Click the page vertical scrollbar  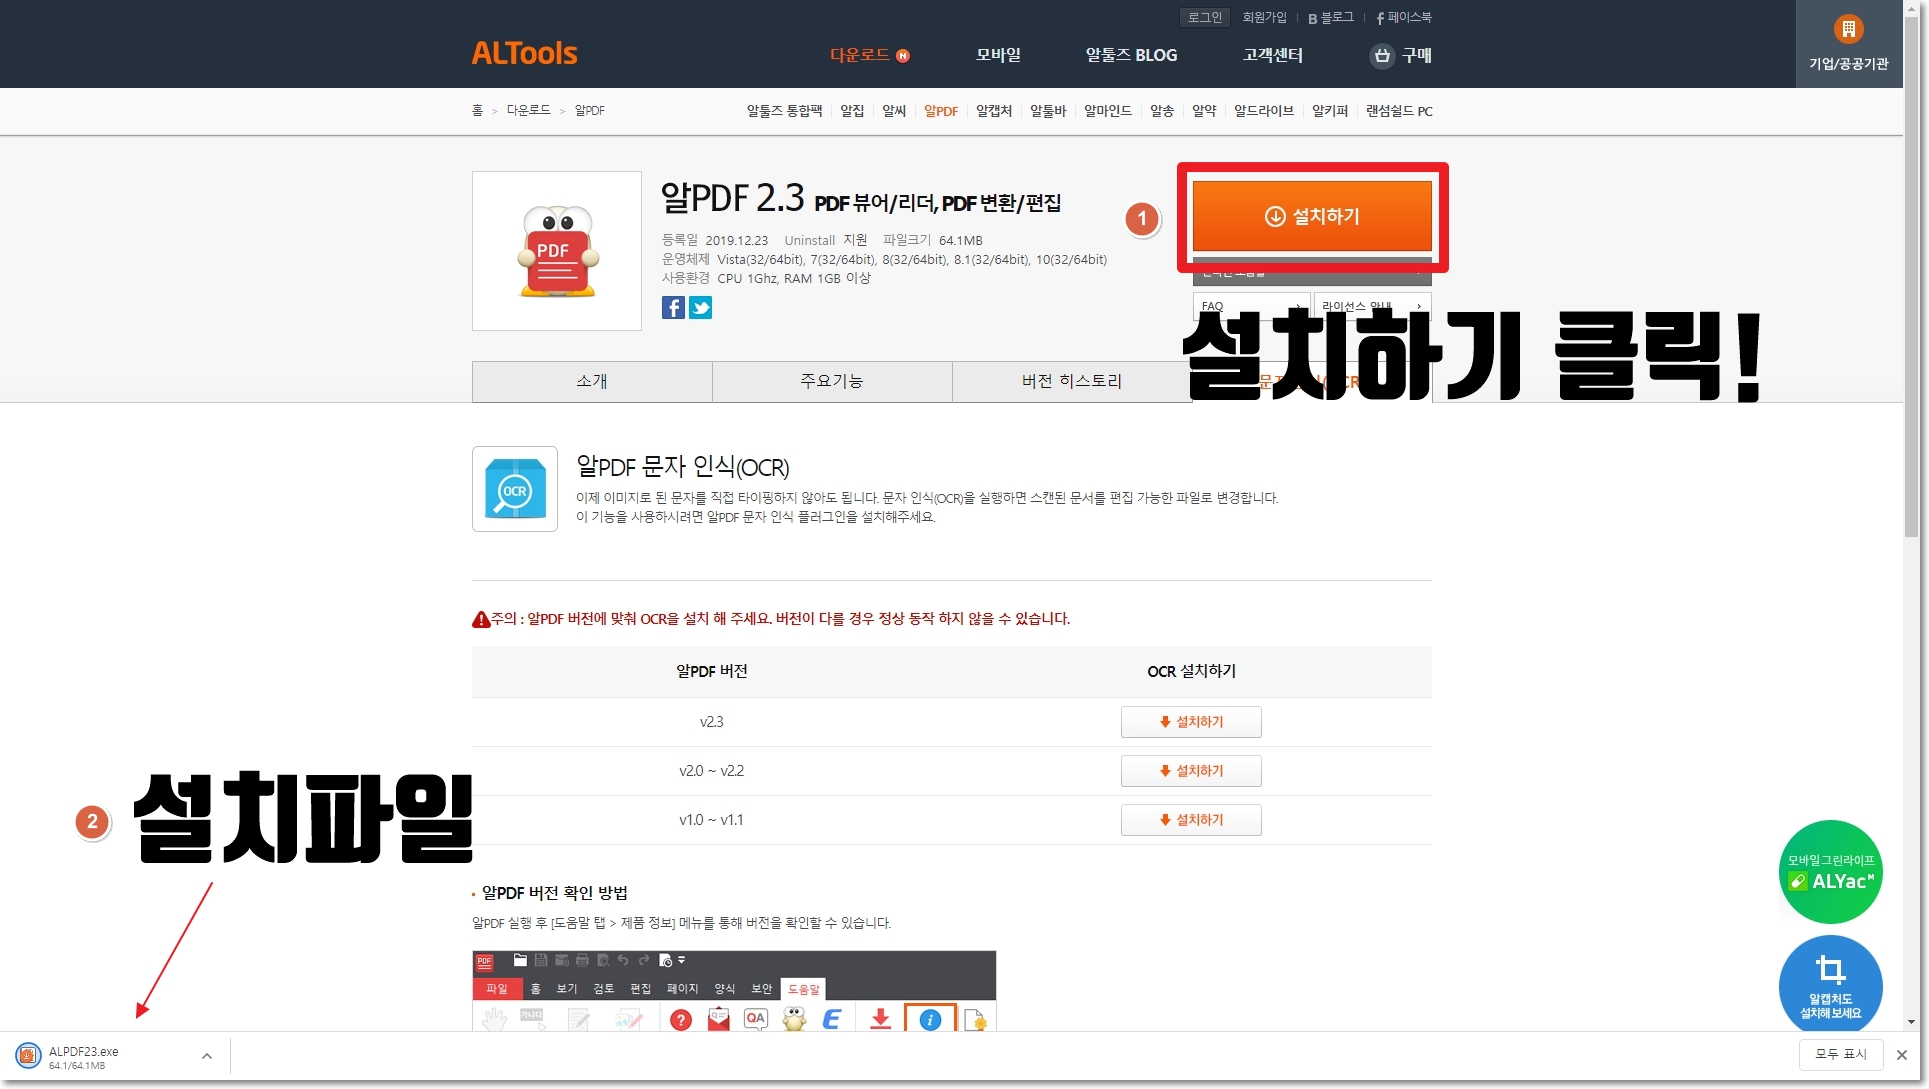coord(1912,275)
